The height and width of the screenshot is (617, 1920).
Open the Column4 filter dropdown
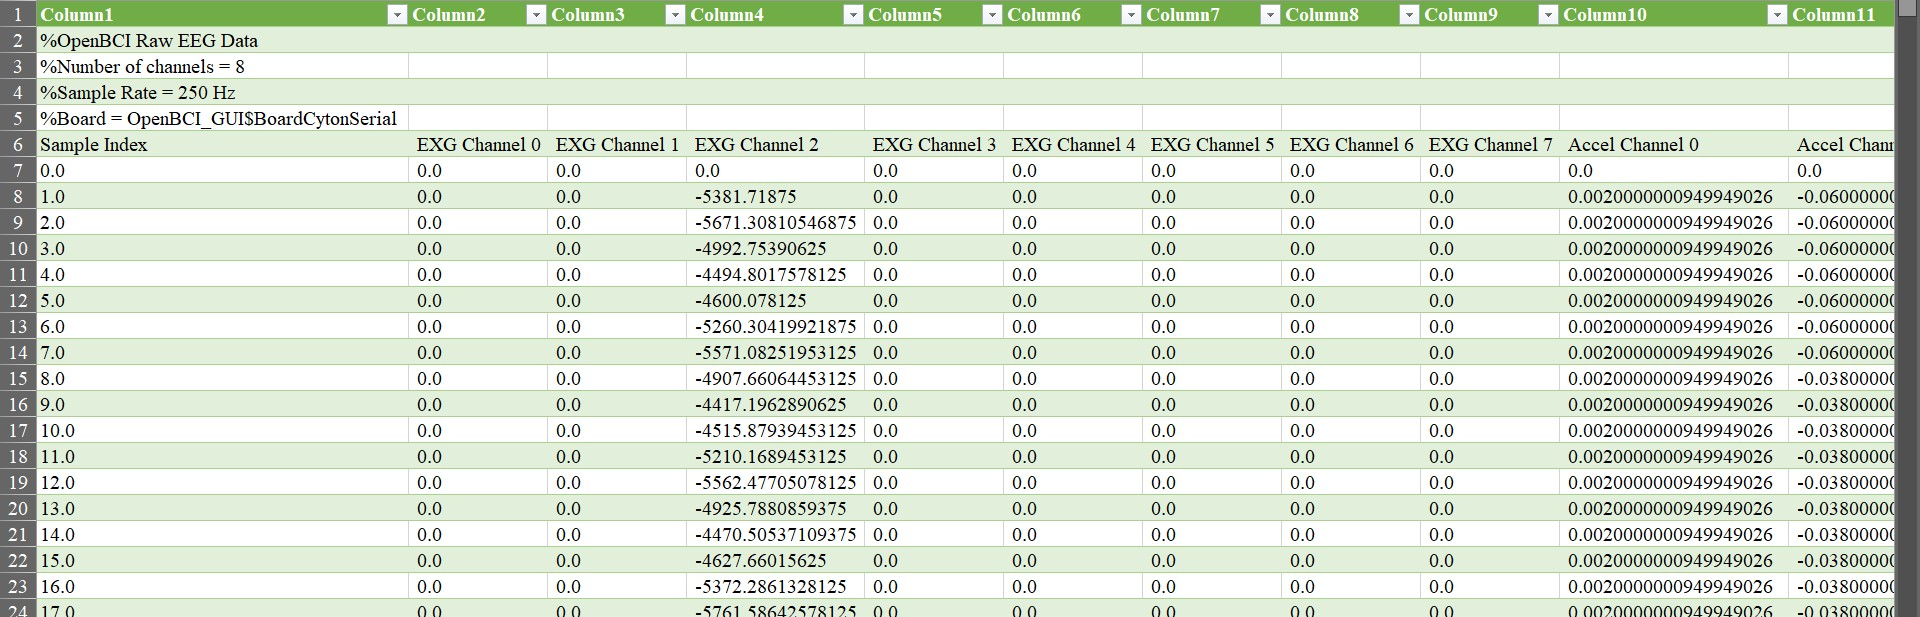(x=853, y=15)
